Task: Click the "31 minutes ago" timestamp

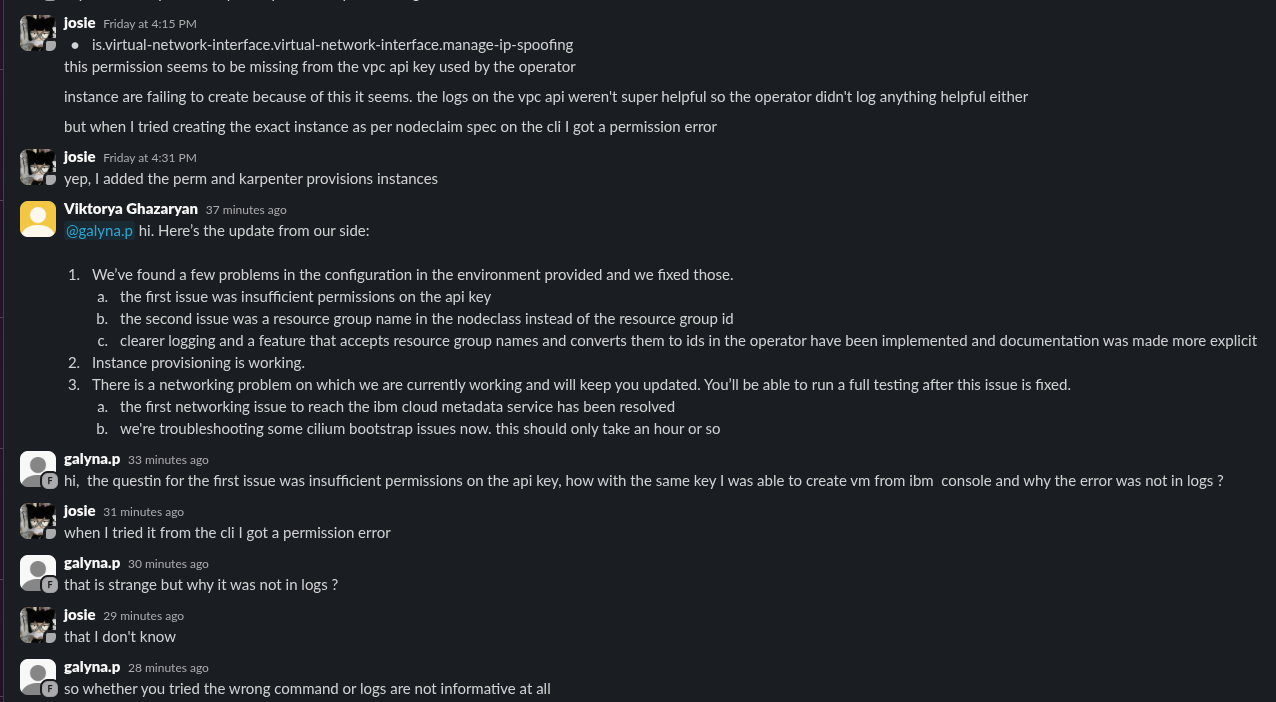Action: 143,512
